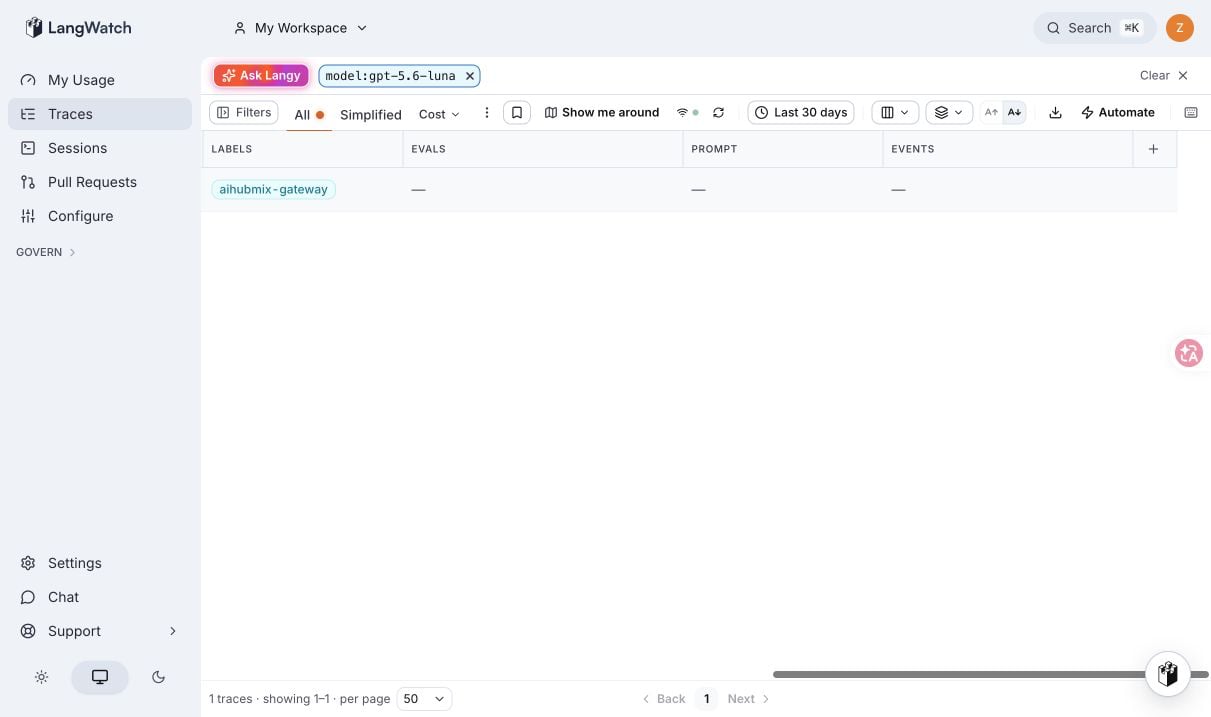The width and height of the screenshot is (1211, 717).
Task: Open My Workspace dropdown
Action: pyautogui.click(x=300, y=28)
